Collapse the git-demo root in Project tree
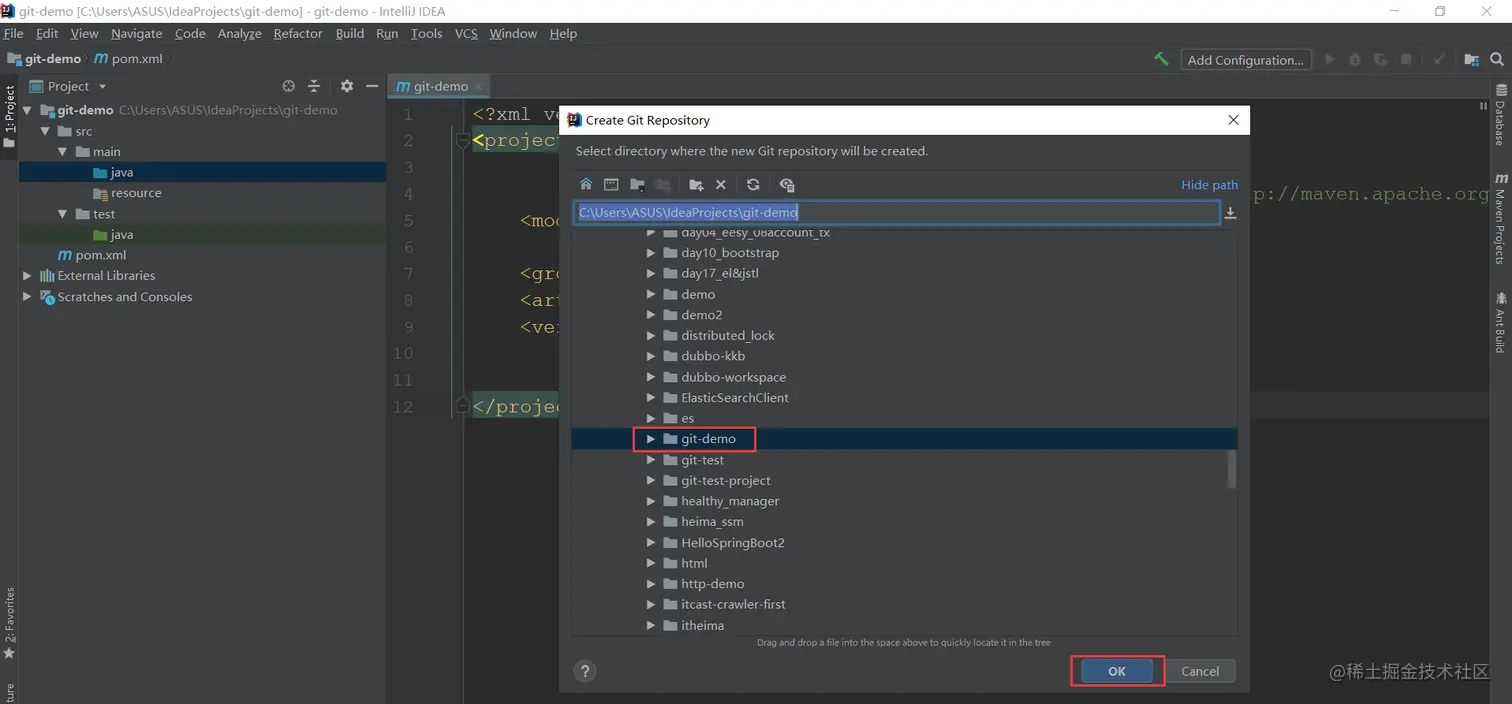 pyautogui.click(x=28, y=110)
